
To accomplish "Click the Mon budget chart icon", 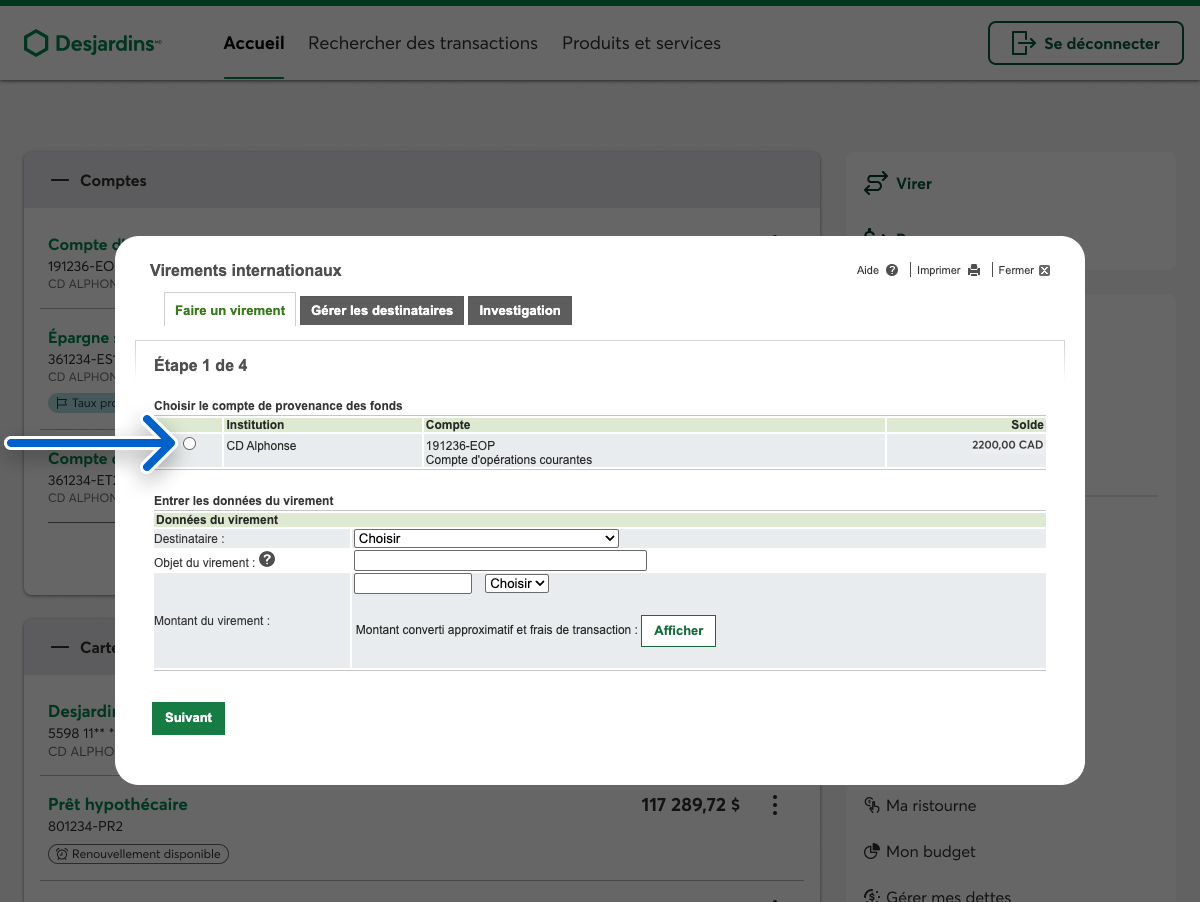I will click(x=871, y=852).
